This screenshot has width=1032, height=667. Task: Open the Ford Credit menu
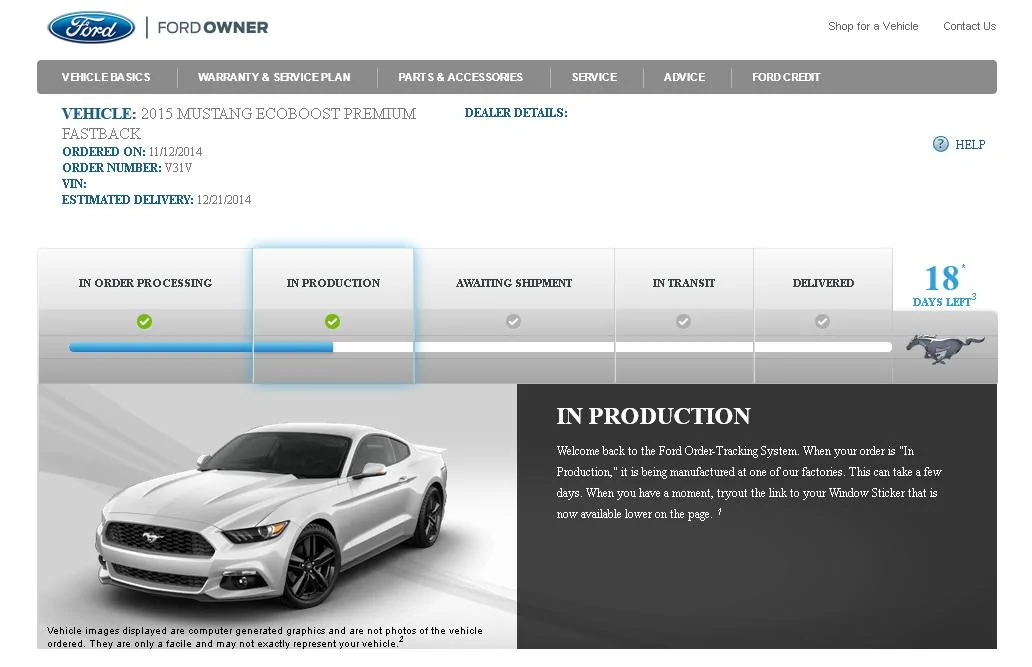coord(786,77)
